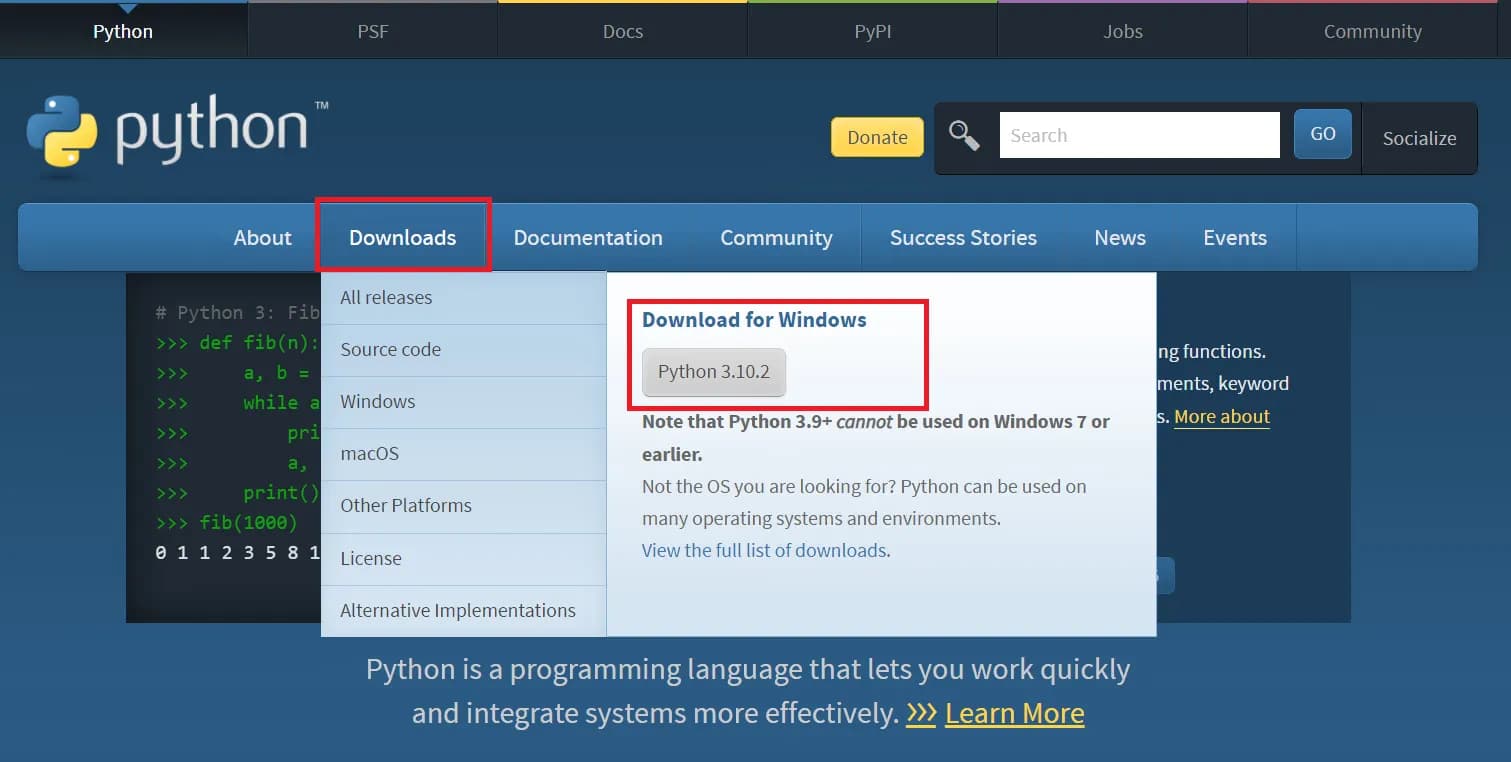
Task: Choose "Source code" in the Downloads dropdown
Action: (390, 349)
